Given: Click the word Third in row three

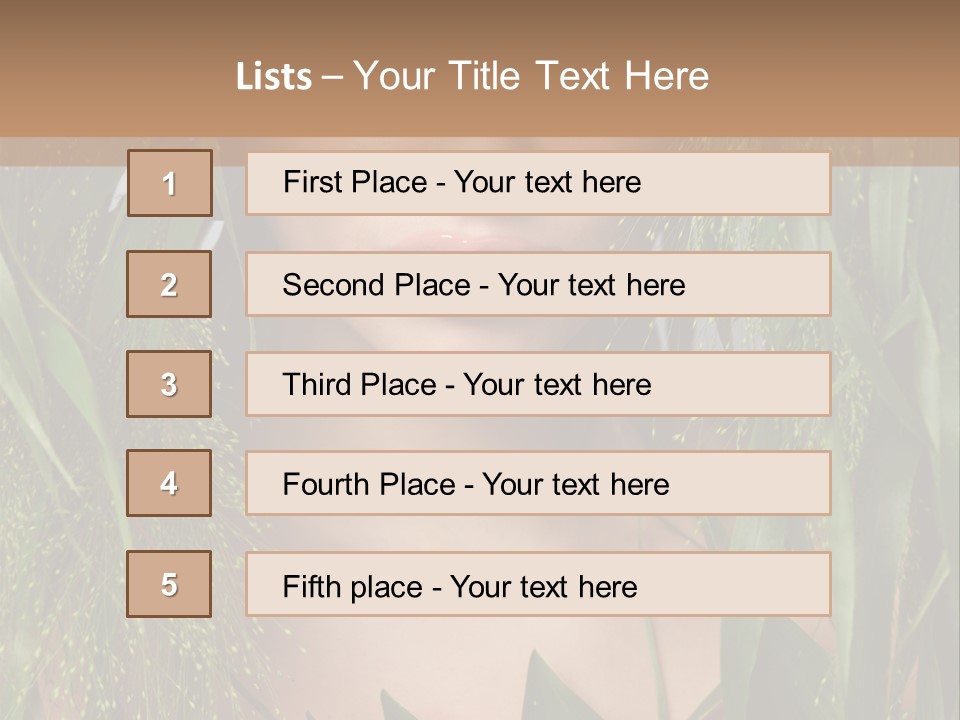Looking at the screenshot, I should (316, 385).
